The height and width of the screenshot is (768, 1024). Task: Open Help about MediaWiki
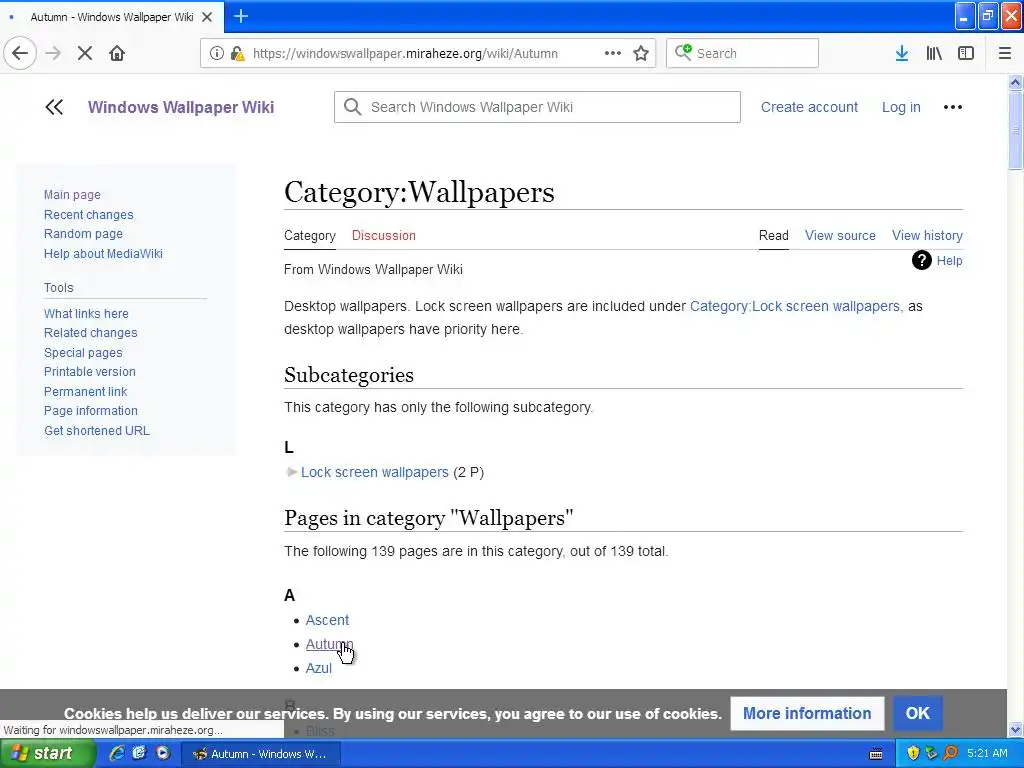coord(103,253)
